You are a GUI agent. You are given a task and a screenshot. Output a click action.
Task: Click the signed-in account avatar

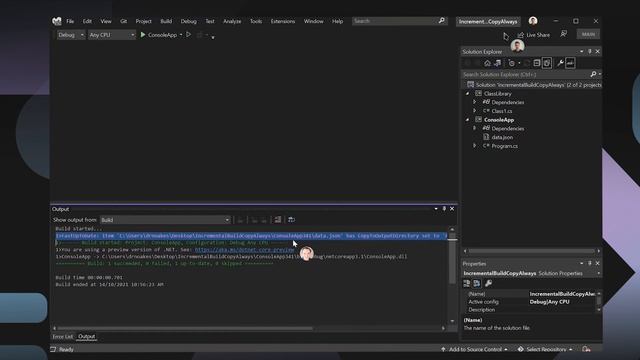pos(533,21)
